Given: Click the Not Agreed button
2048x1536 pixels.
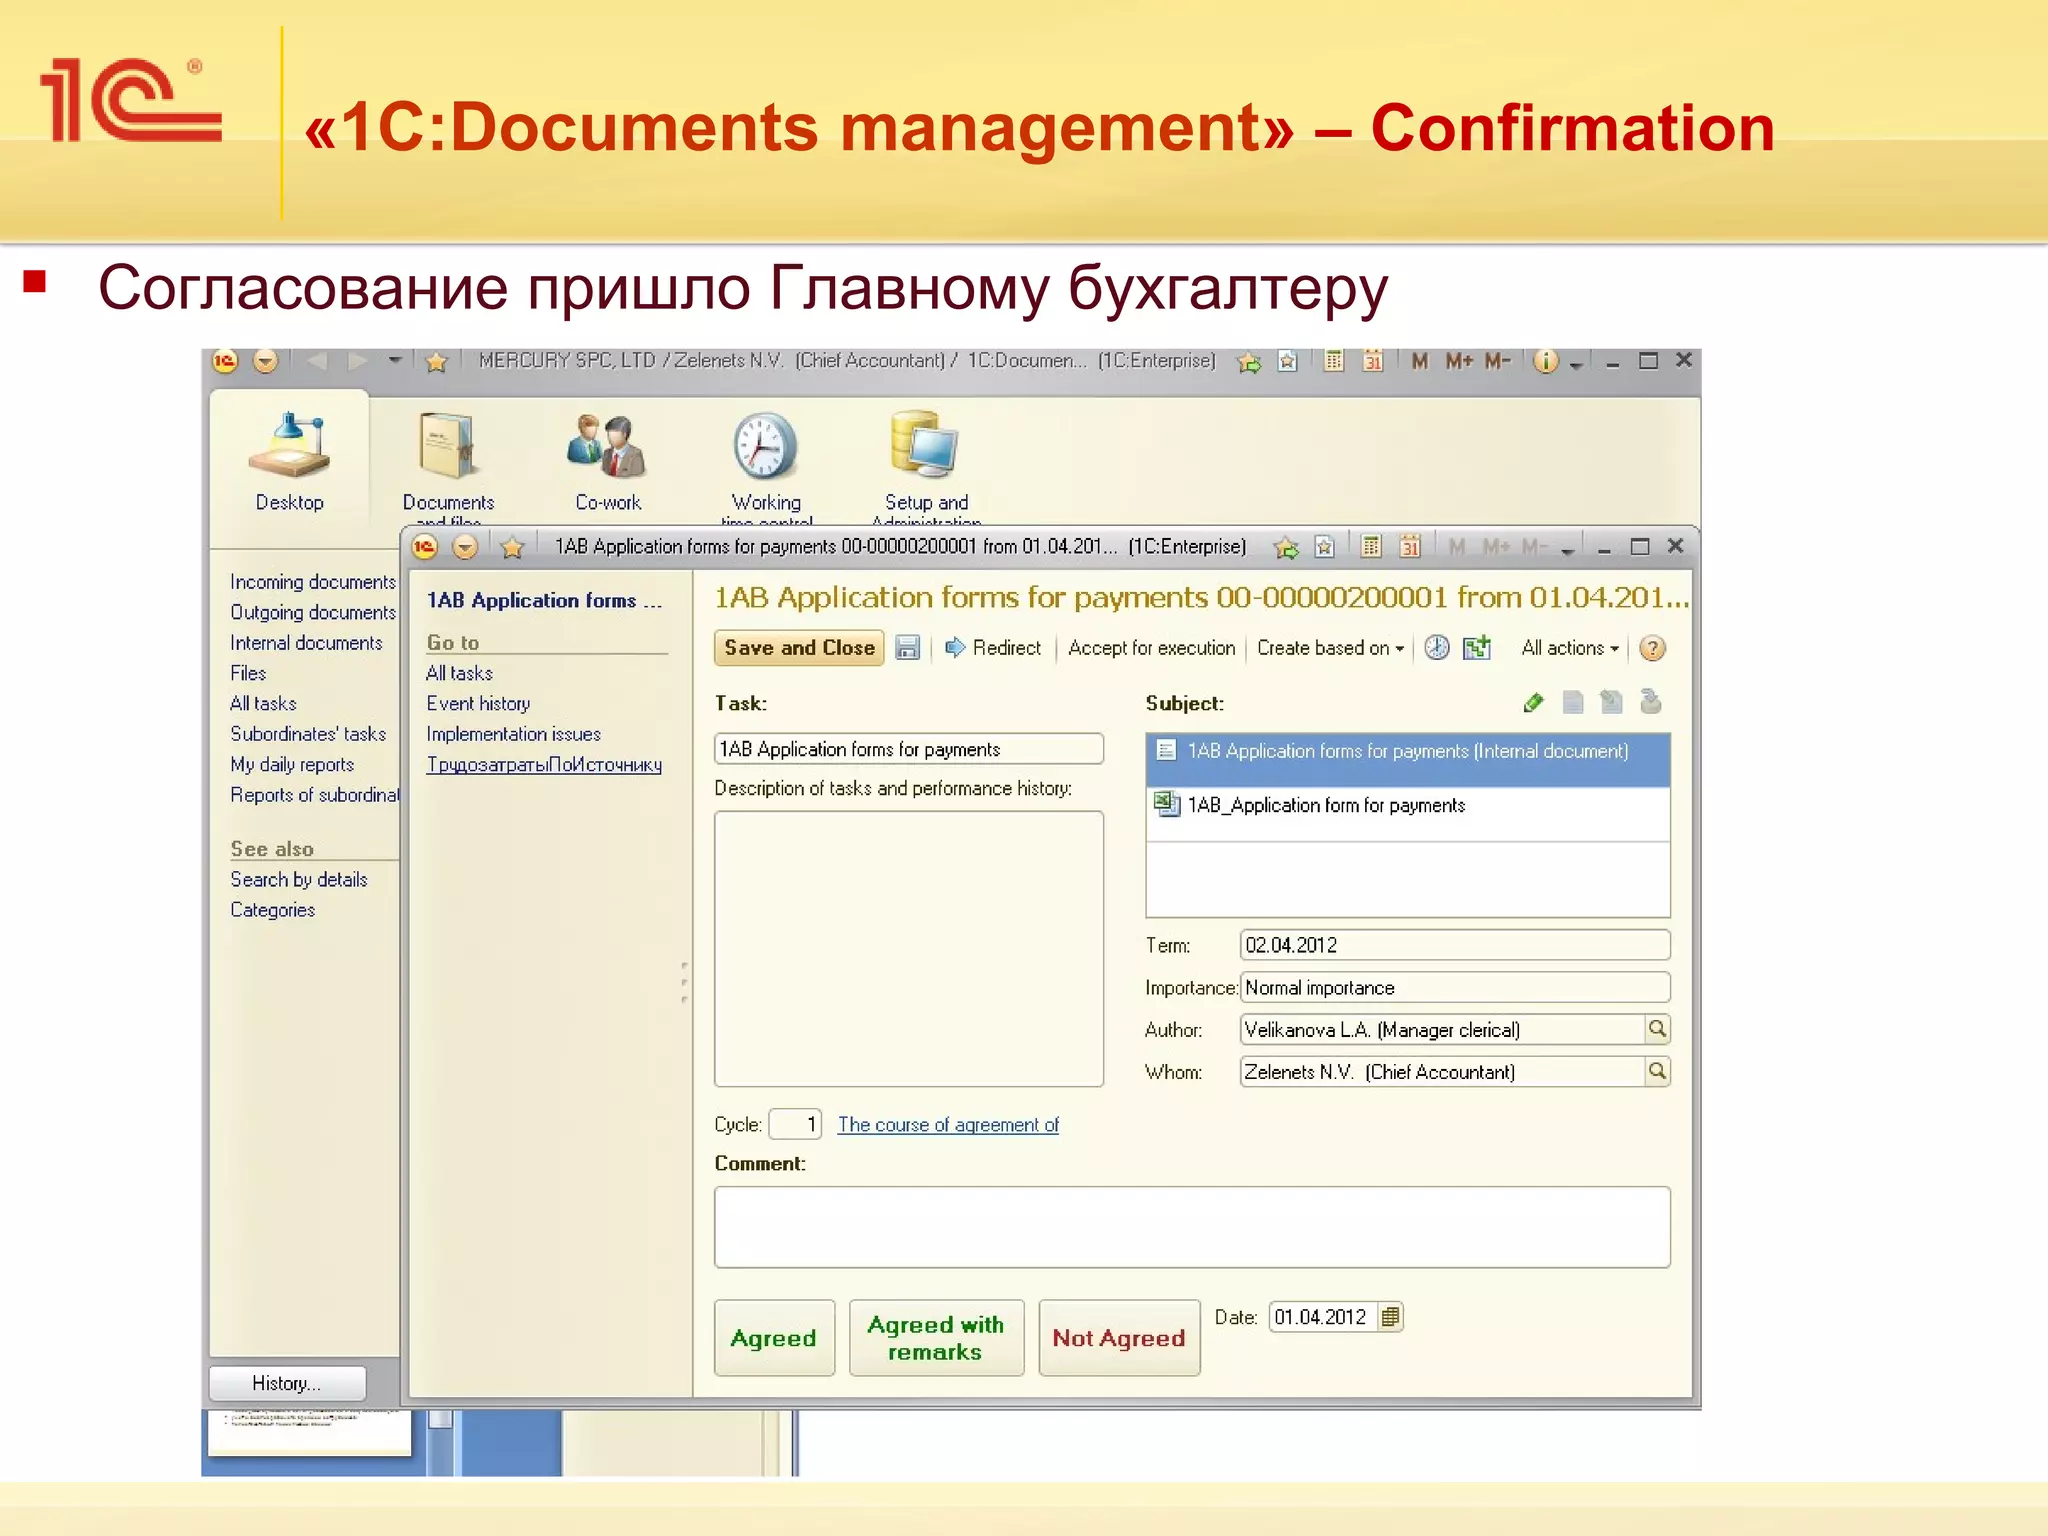Looking at the screenshot, I should (x=1119, y=1338).
